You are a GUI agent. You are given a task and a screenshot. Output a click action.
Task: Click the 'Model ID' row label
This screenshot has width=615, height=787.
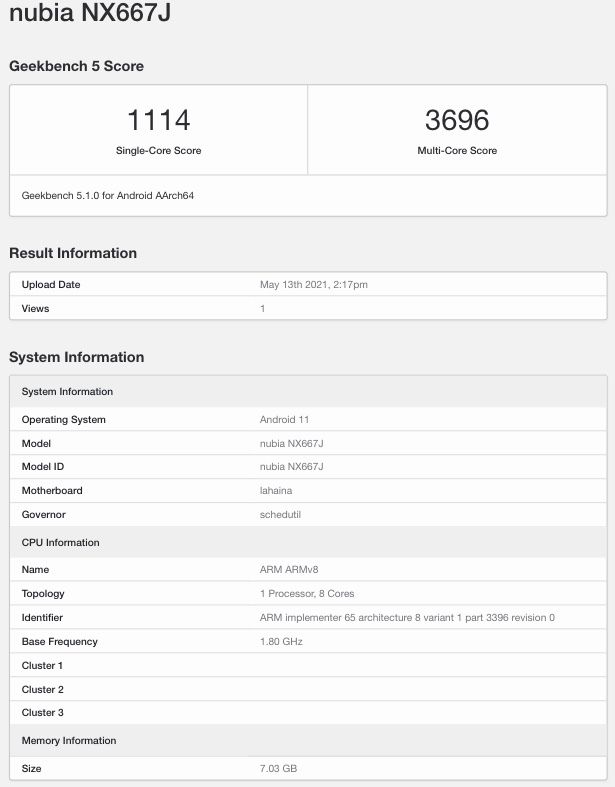pyautogui.click(x=43, y=467)
